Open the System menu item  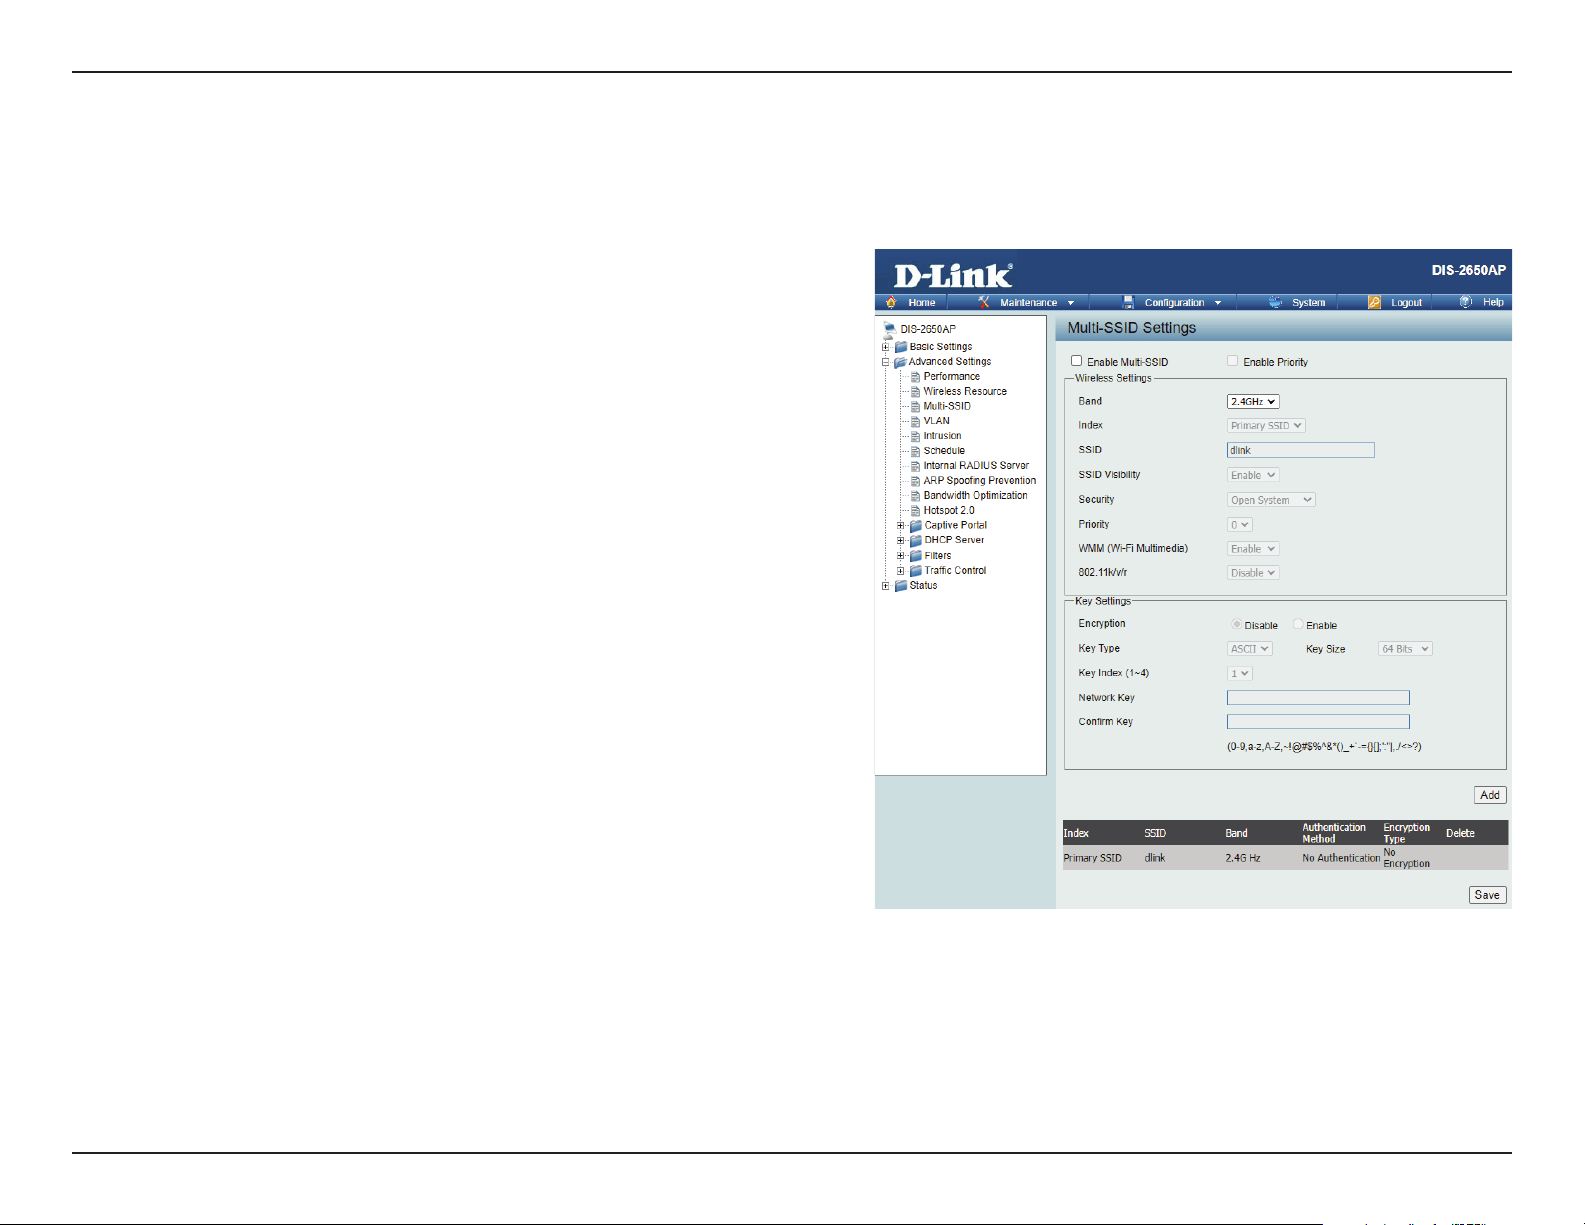1297,302
